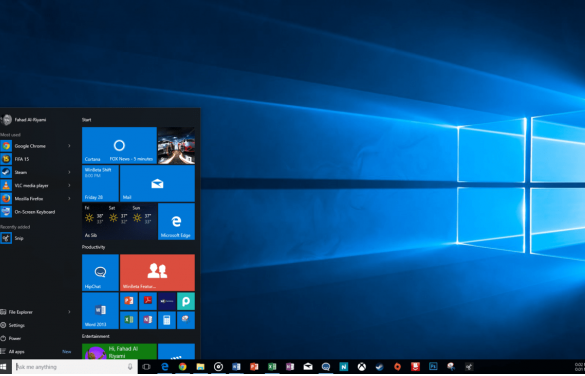Open File Explorer from the taskbar
The image size is (585, 376).
pyautogui.click(x=200, y=367)
